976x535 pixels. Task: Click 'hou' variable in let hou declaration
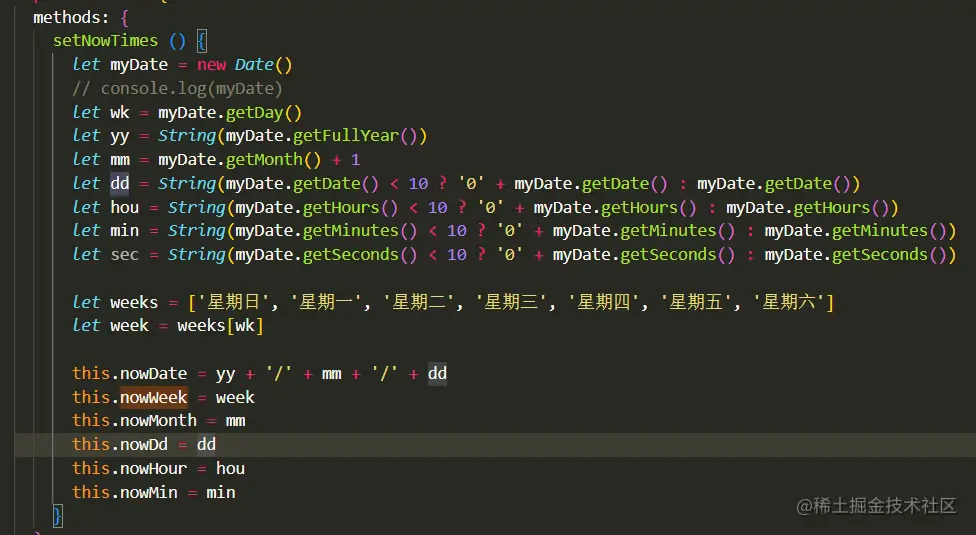click(124, 207)
